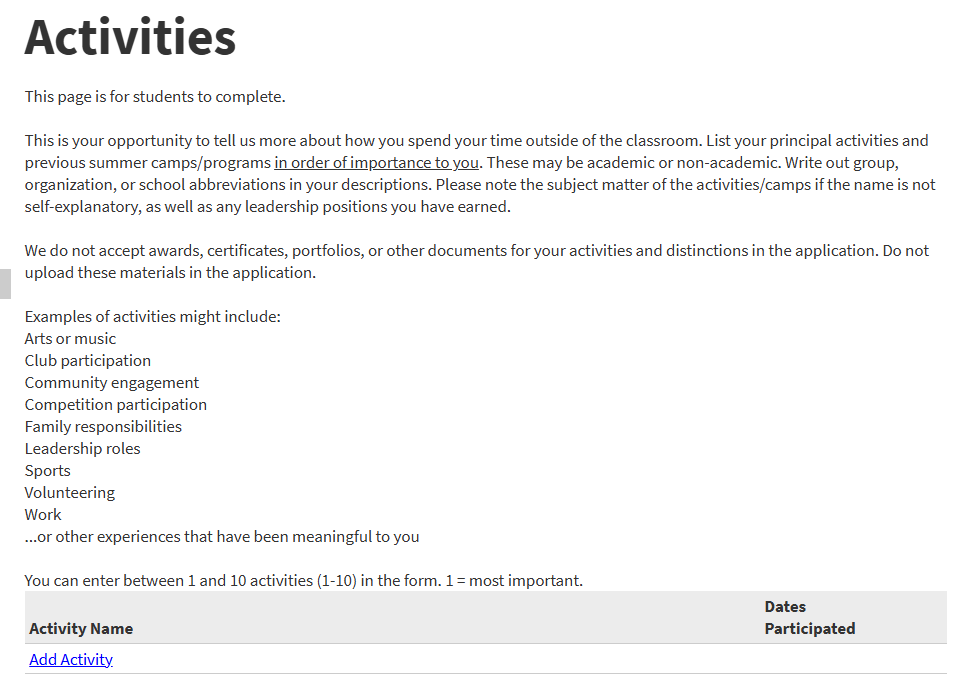Click the 'Sports' example entry
The width and height of the screenshot is (969, 680).
click(48, 471)
